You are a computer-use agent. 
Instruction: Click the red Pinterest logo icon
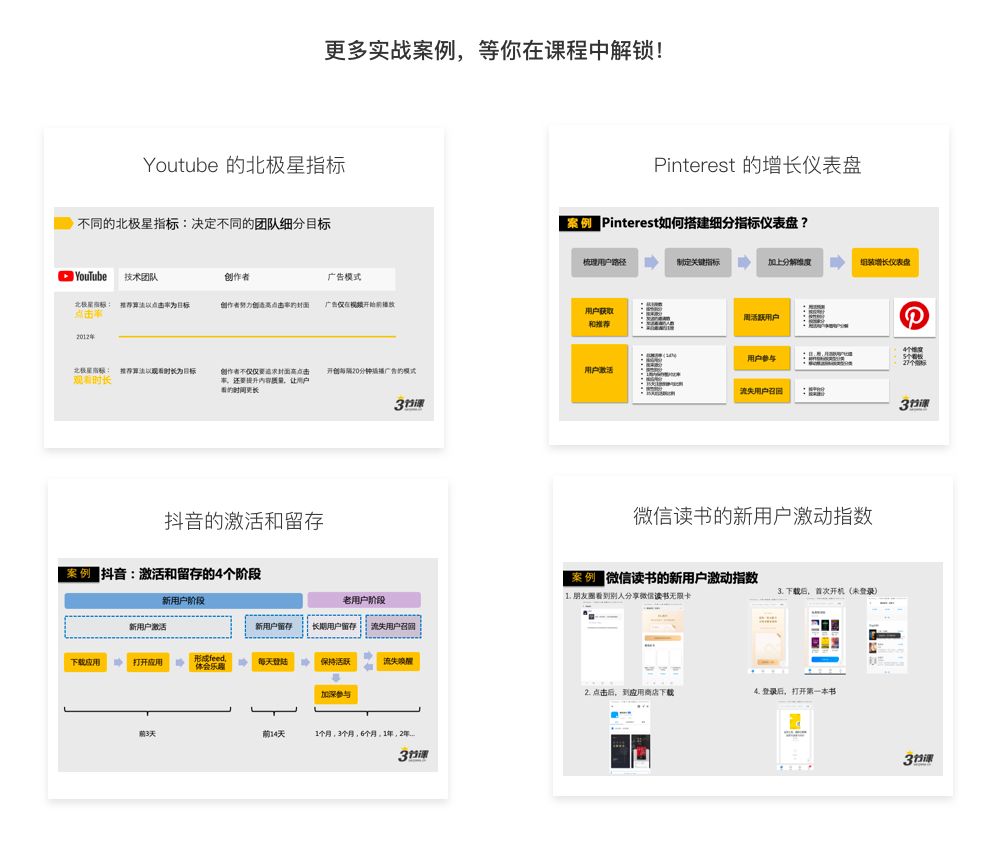pyautogui.click(x=914, y=316)
